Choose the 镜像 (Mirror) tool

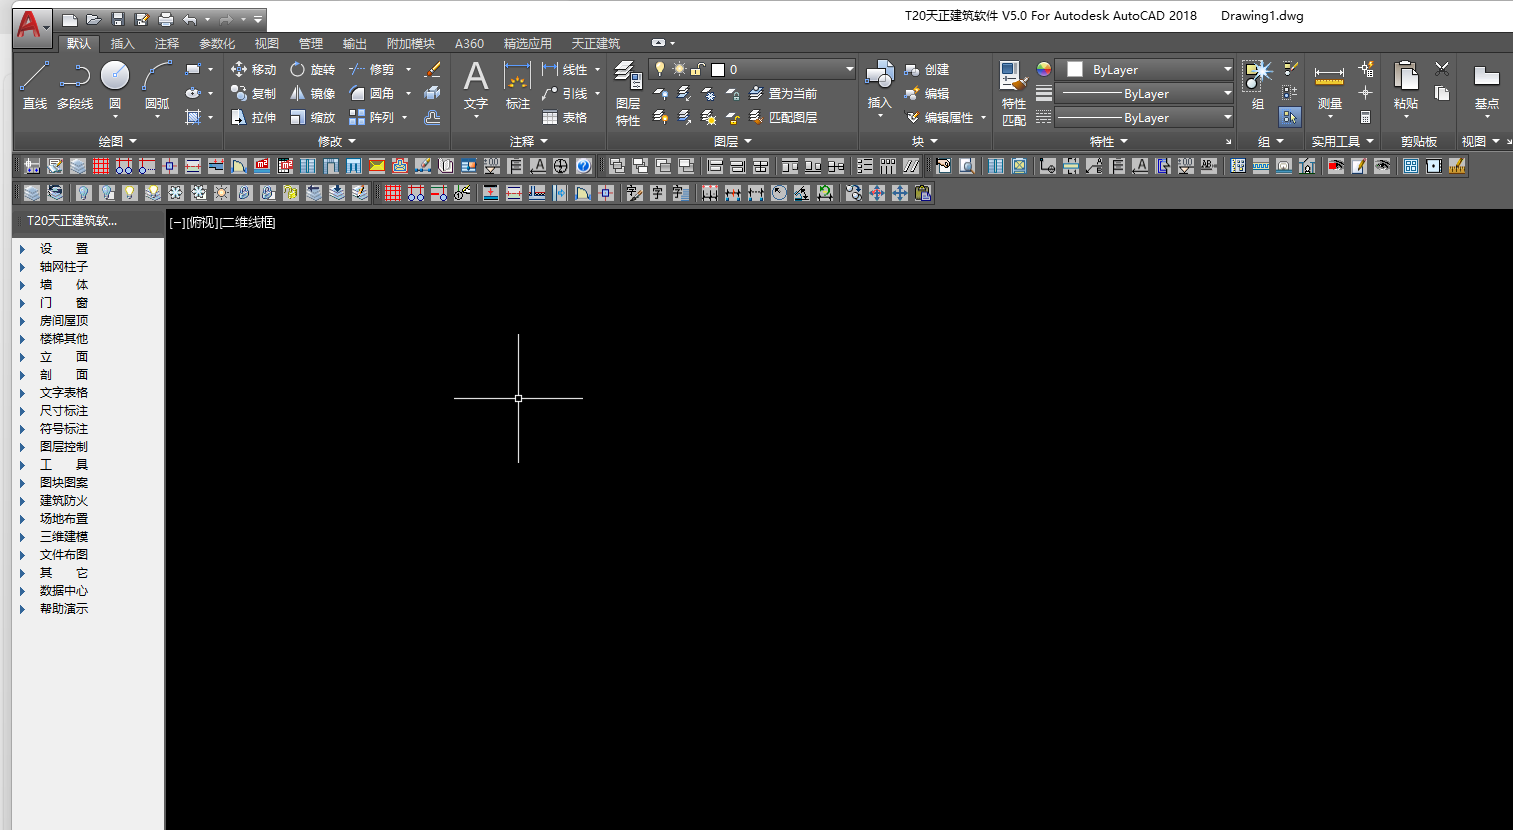pos(311,93)
